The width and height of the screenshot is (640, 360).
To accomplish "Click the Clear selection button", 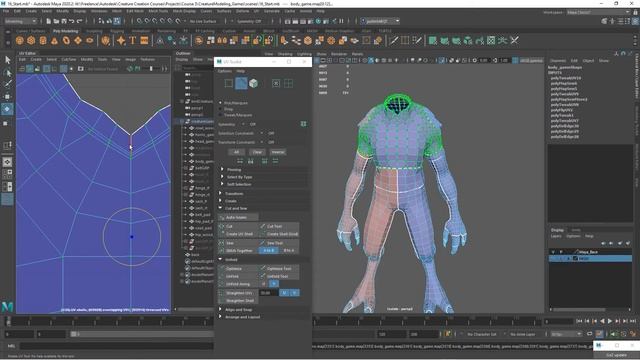I will [x=257, y=152].
